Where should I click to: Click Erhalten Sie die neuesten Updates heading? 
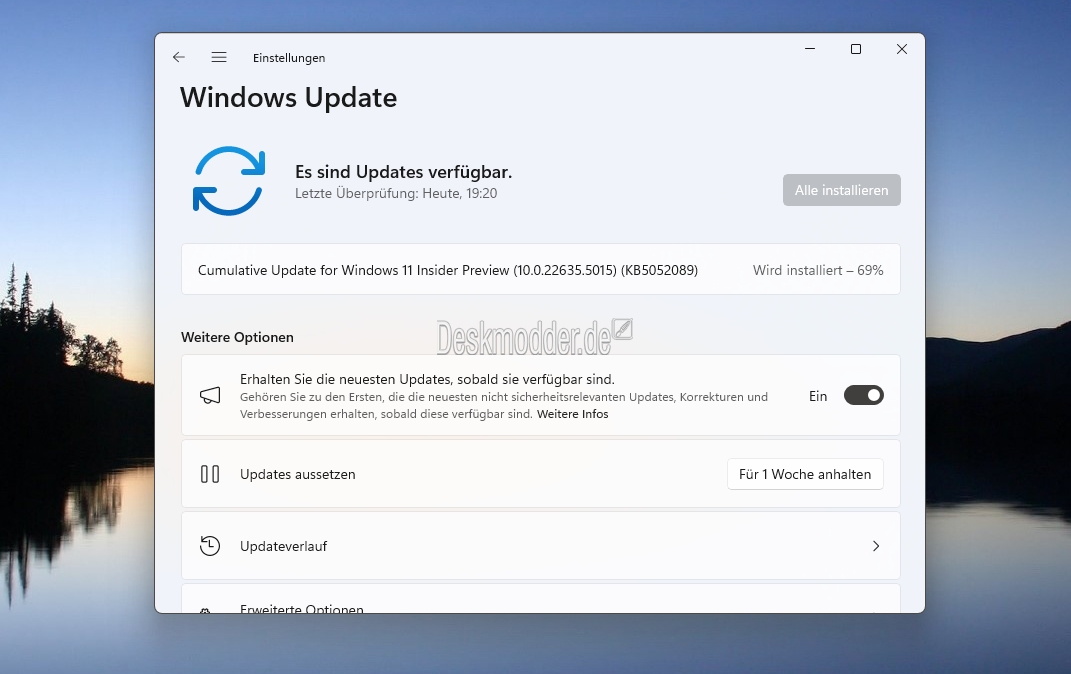(427, 379)
